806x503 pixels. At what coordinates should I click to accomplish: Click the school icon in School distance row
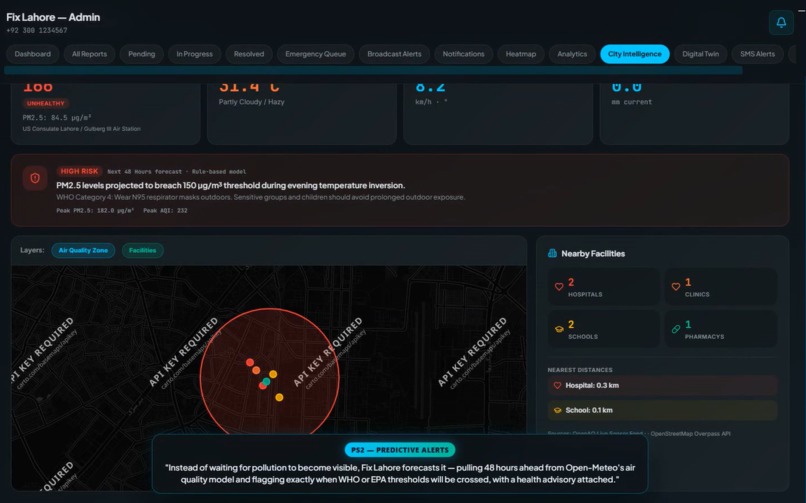tap(557, 411)
